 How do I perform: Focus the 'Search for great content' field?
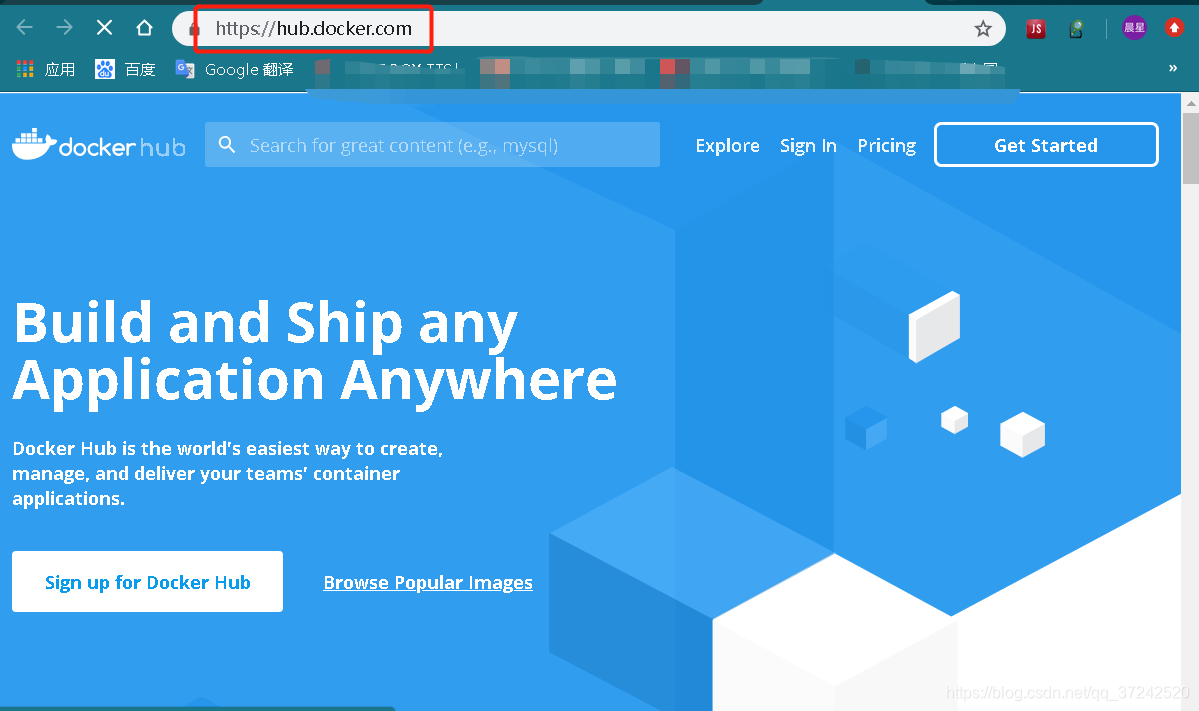click(432, 144)
